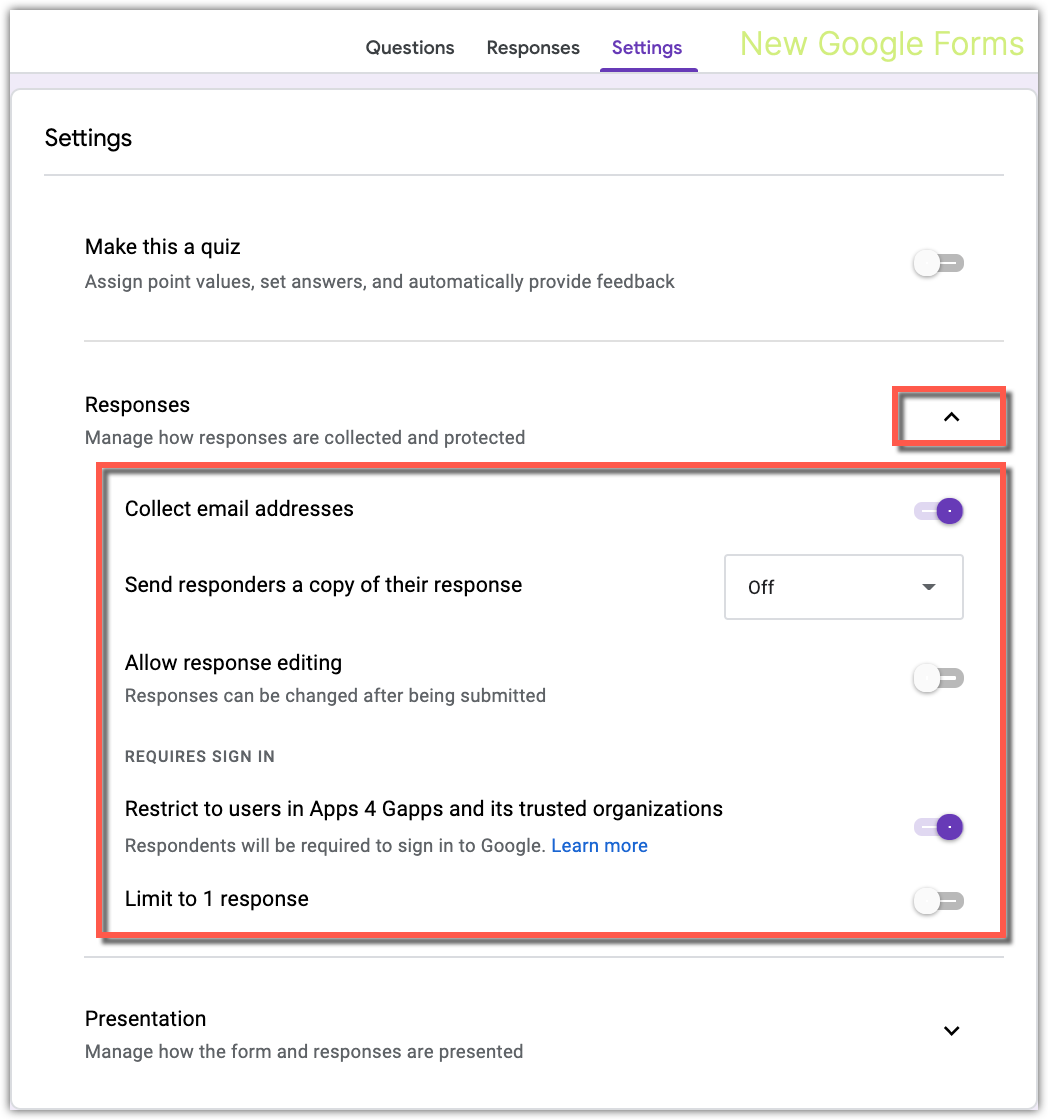This screenshot has width=1048, height=1120.
Task: Collapse the Responses settings section
Action: tap(949, 417)
